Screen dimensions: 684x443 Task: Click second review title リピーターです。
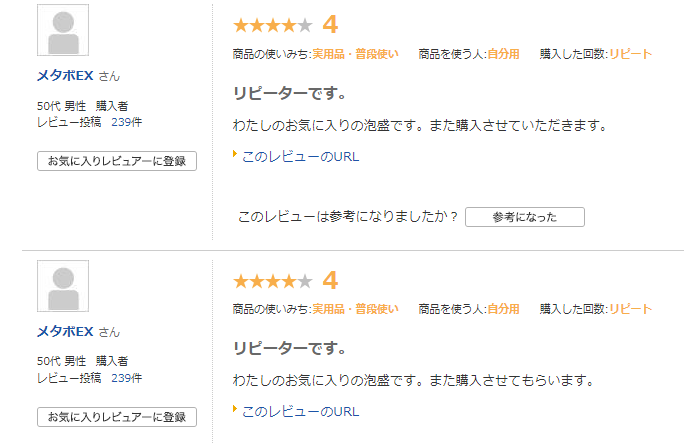pyautogui.click(x=290, y=348)
